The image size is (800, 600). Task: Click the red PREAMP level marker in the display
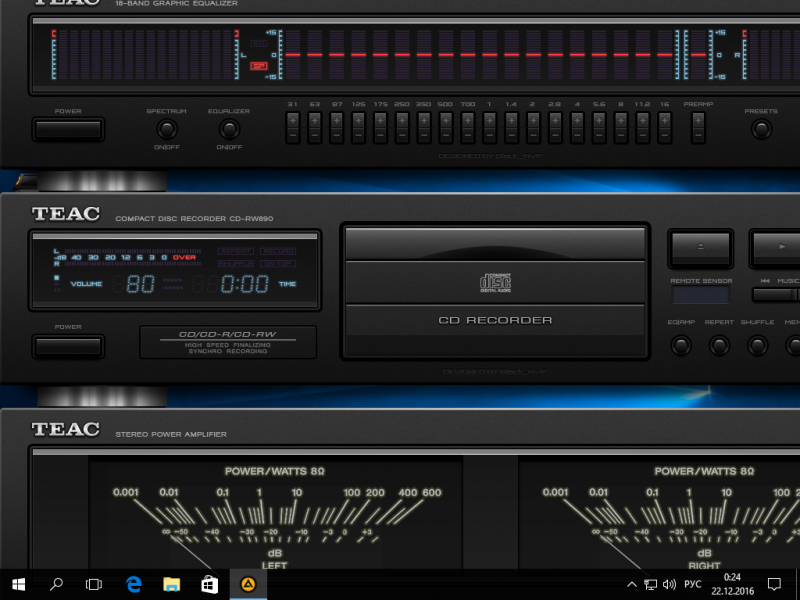698,55
